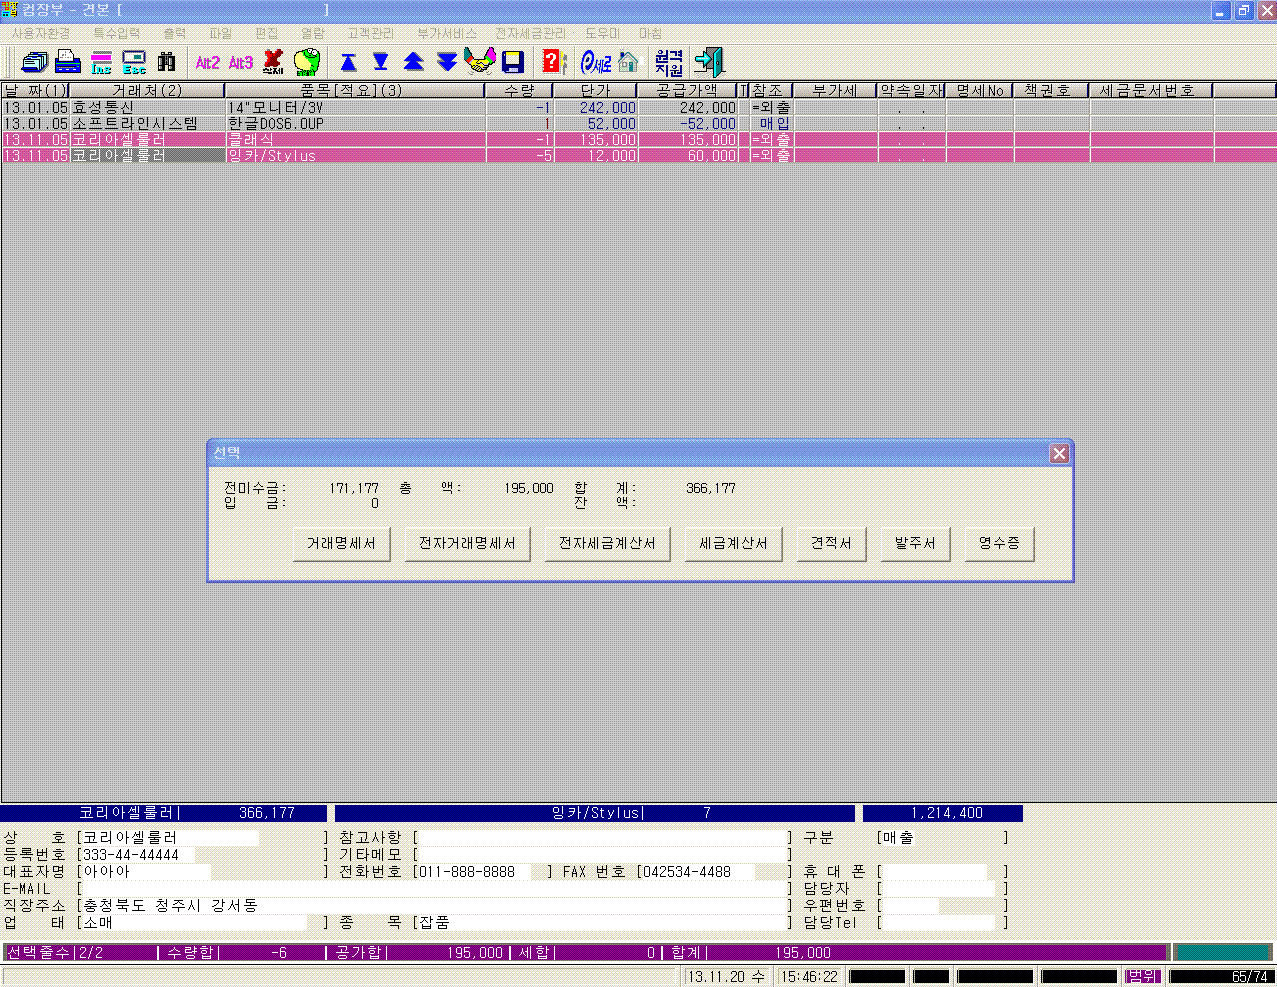This screenshot has width=1277, height=987.
Task: Click the e세로 toolbar icon
Action: (x=596, y=63)
